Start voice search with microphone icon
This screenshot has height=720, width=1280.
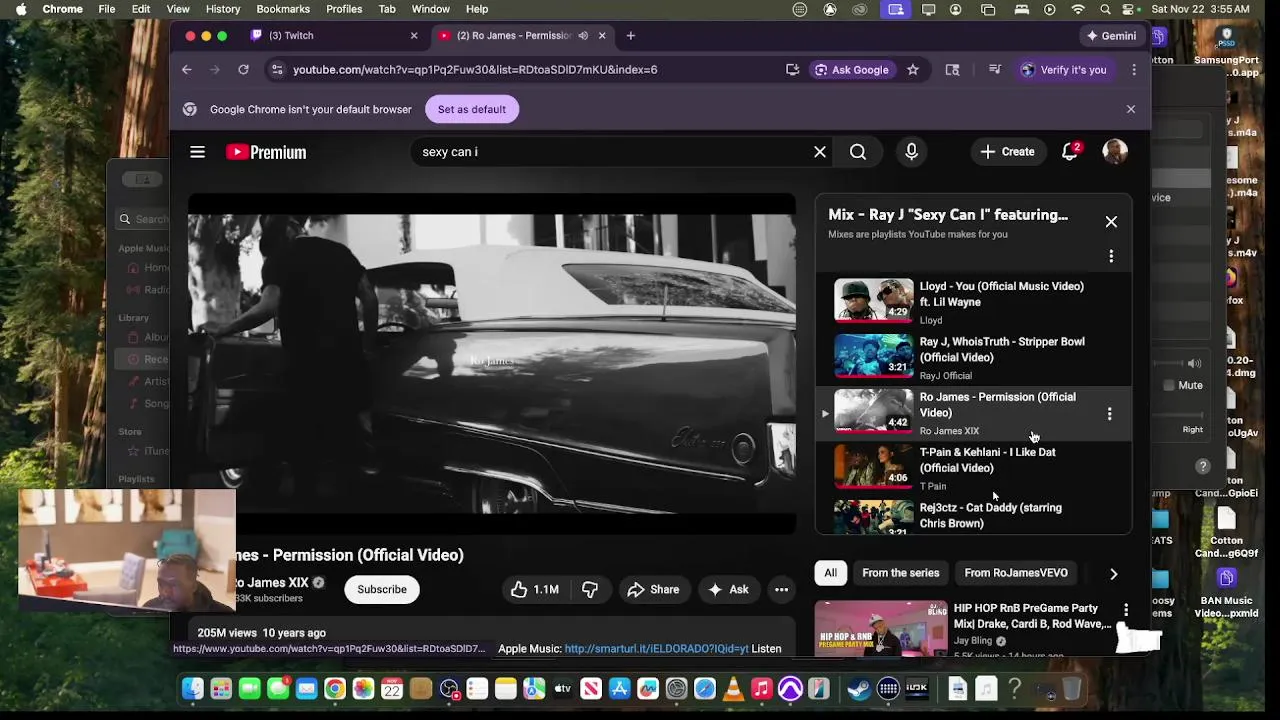point(911,152)
